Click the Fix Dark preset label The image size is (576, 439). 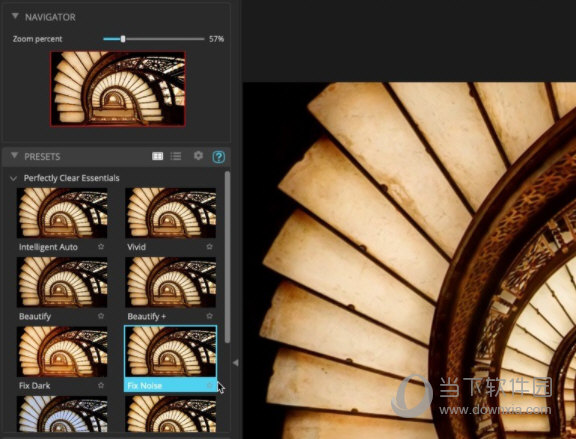coord(35,386)
